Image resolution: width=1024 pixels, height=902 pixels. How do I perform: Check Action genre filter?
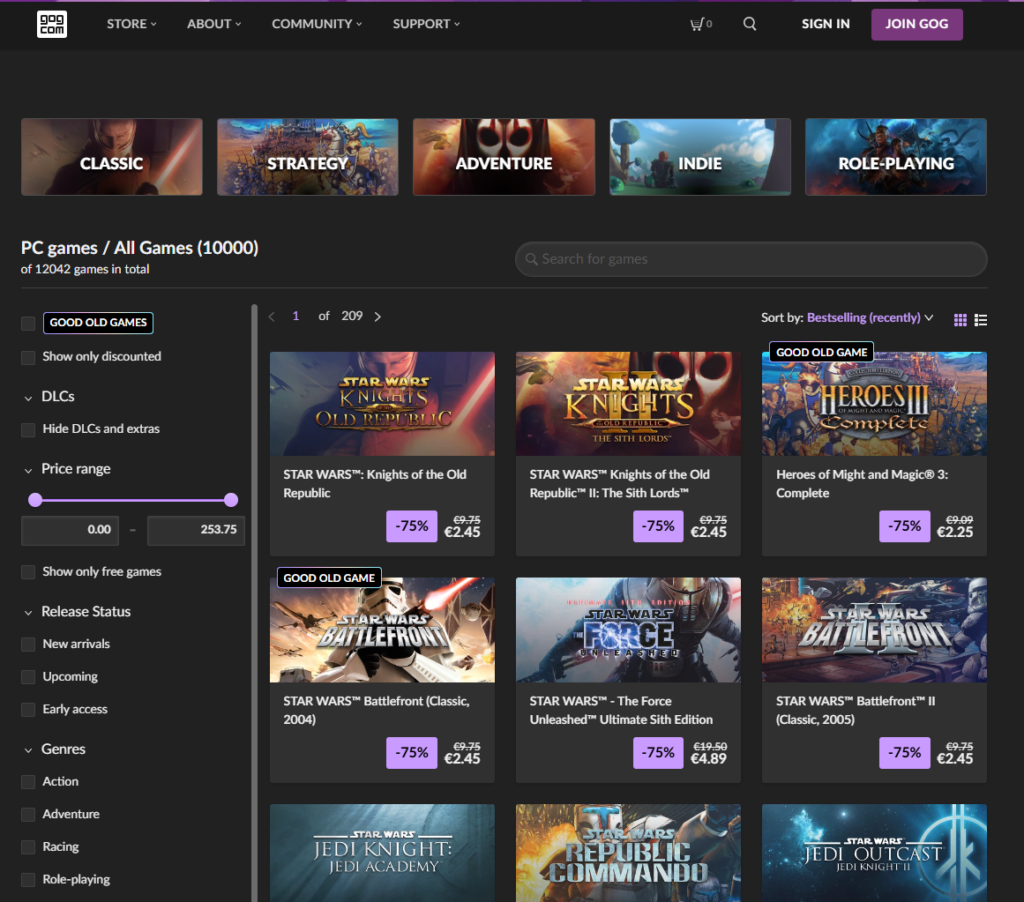point(28,782)
